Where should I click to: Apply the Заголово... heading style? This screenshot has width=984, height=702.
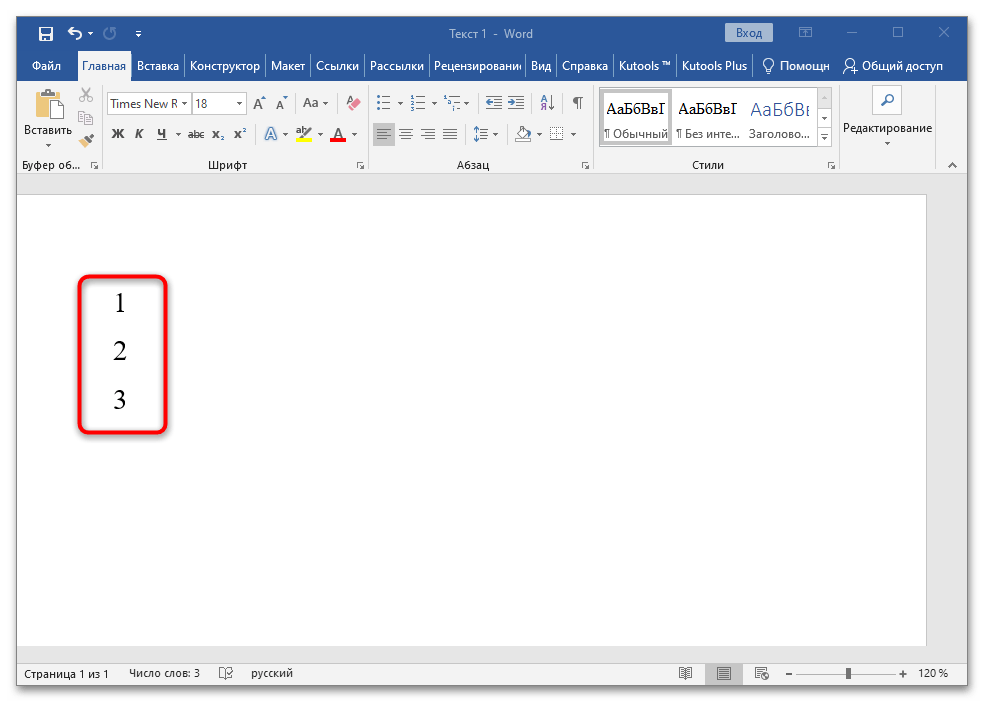[779, 117]
